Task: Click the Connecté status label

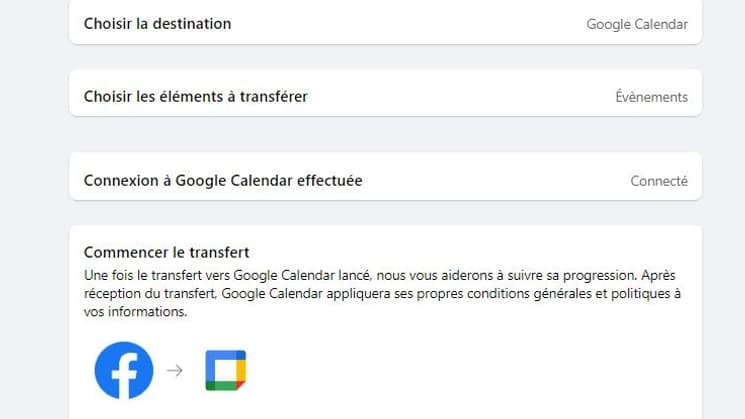Action: (x=659, y=181)
